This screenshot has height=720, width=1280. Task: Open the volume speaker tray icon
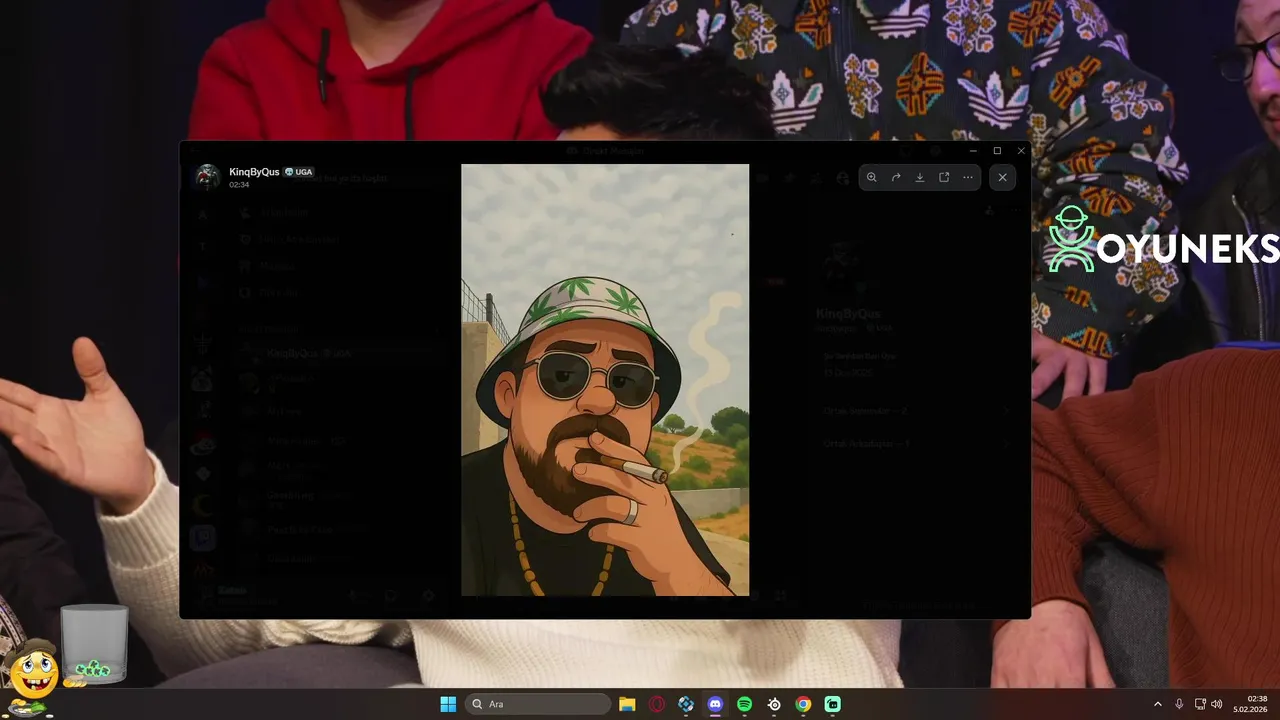click(x=1217, y=704)
